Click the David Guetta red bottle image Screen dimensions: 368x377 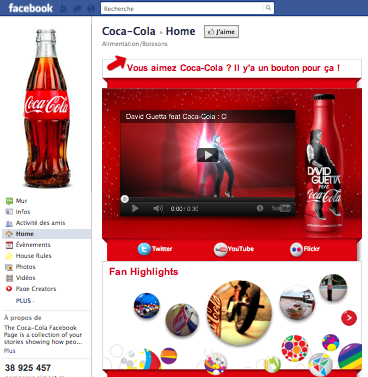click(x=324, y=163)
